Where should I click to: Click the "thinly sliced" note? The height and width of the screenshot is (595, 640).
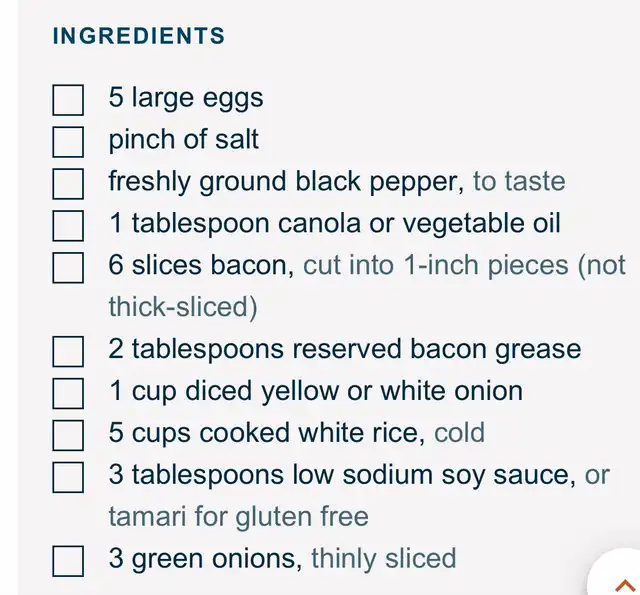383,558
